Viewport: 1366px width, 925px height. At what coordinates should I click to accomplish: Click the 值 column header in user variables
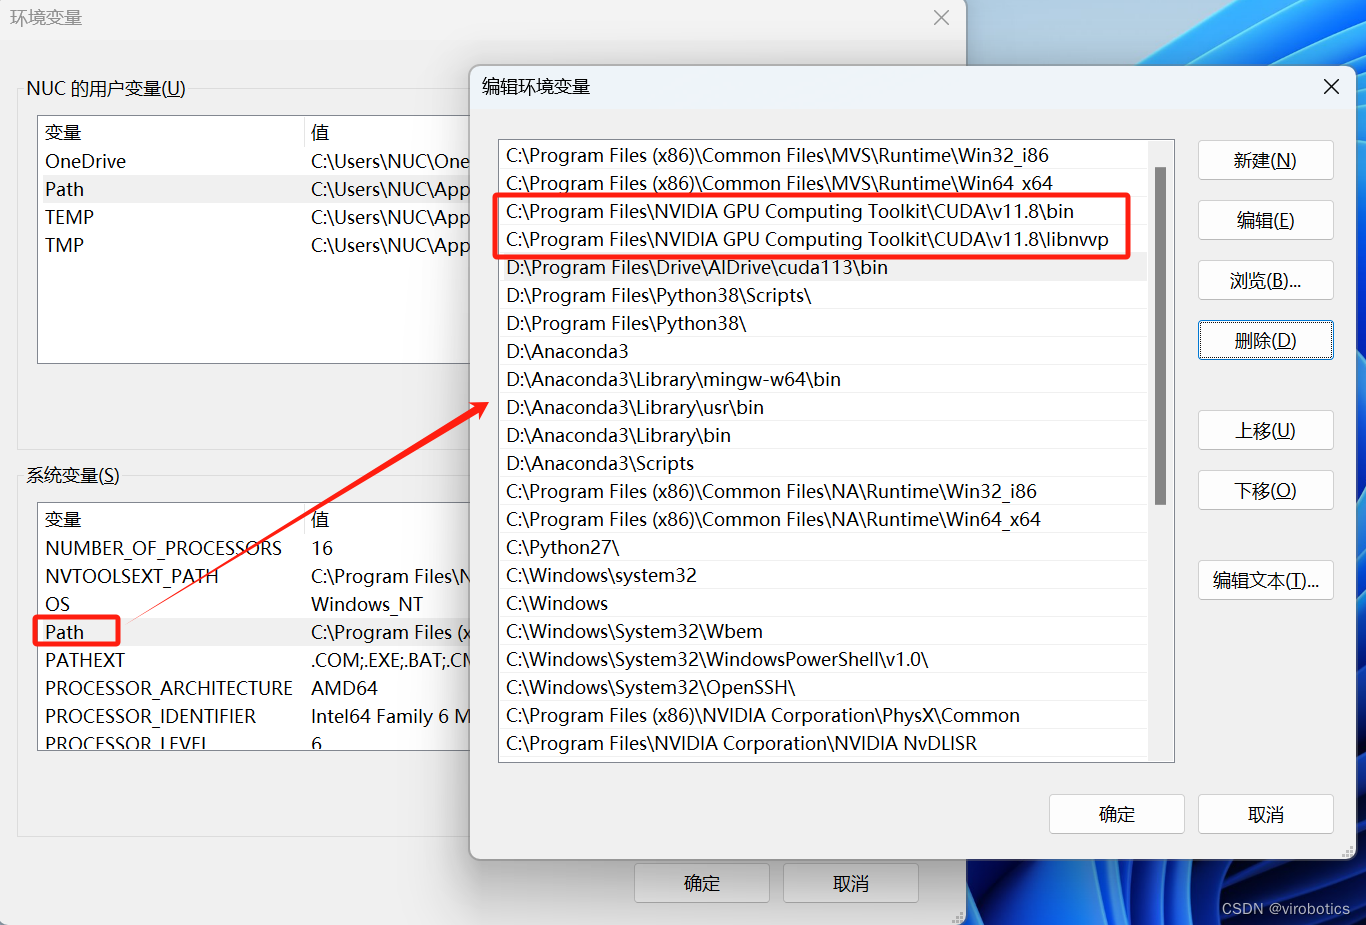[387, 132]
